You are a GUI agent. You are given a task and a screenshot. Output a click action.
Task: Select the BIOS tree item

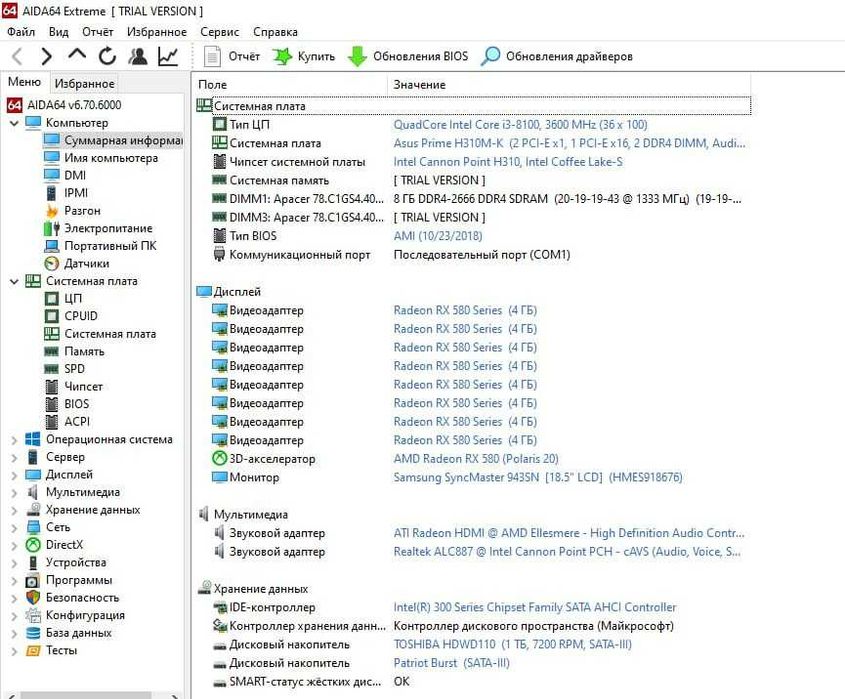tap(67, 404)
